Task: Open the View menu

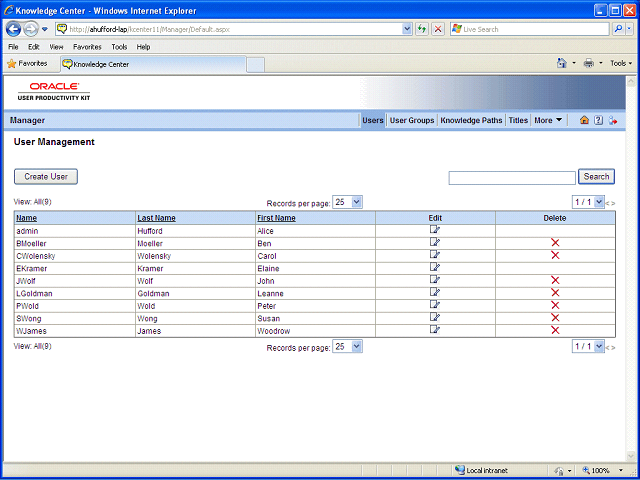Action: pos(56,47)
